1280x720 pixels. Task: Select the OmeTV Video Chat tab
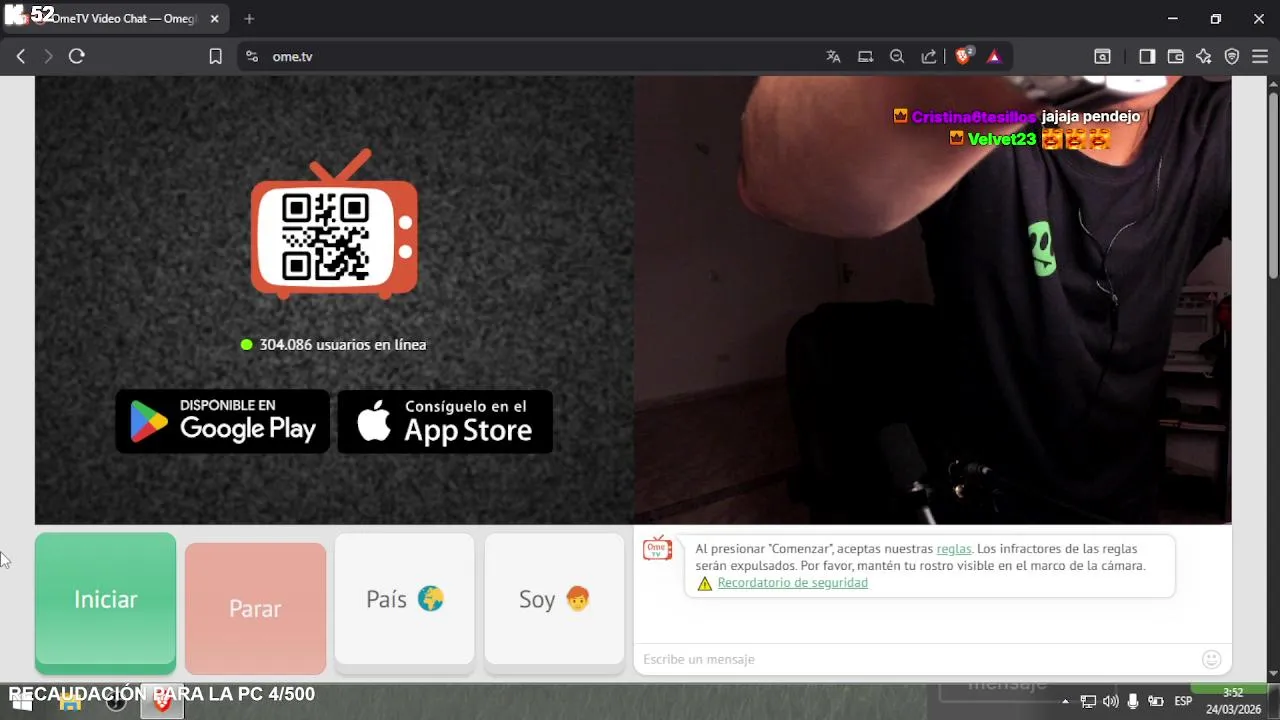[x=115, y=19]
